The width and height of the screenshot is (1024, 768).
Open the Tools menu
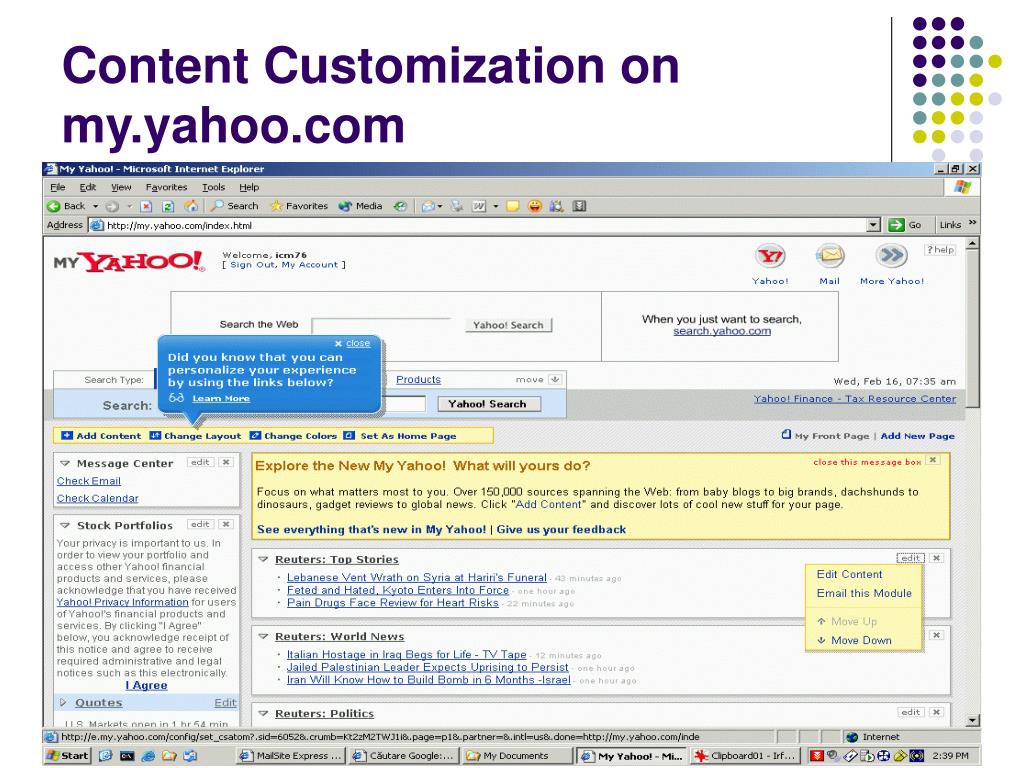[x=214, y=187]
